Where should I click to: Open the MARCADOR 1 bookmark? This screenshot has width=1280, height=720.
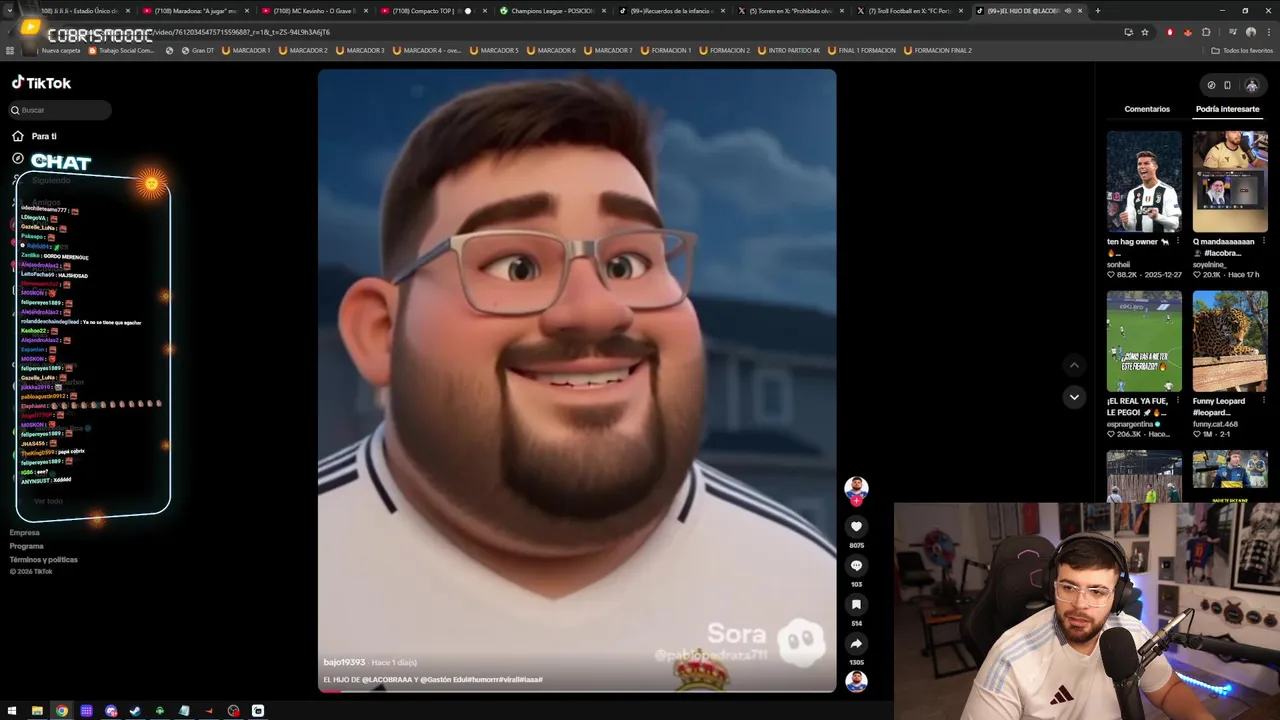[246, 50]
